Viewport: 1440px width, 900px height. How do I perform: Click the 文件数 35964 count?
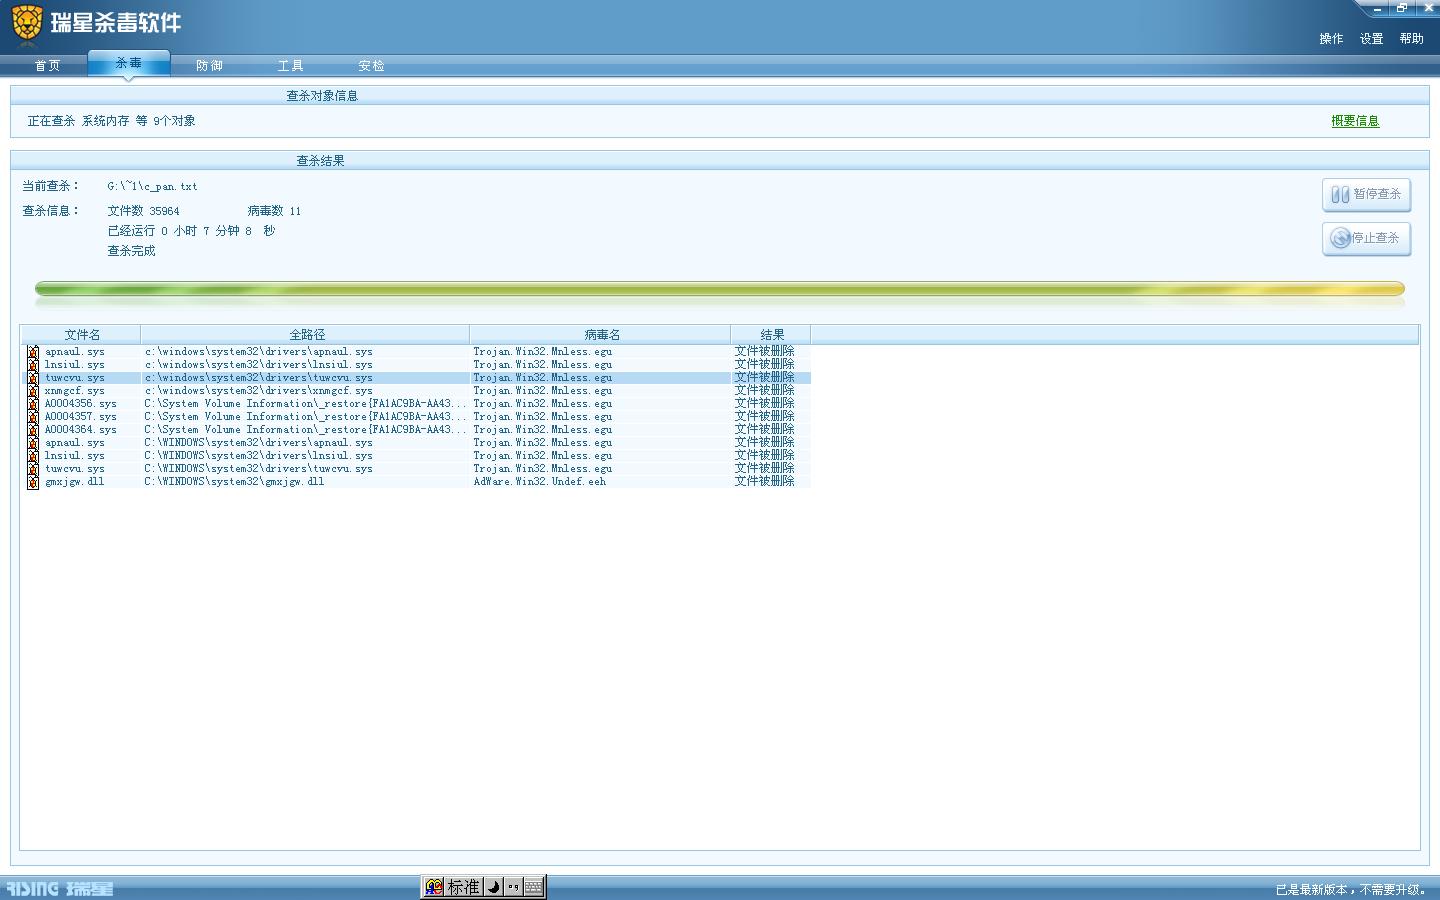coord(144,211)
